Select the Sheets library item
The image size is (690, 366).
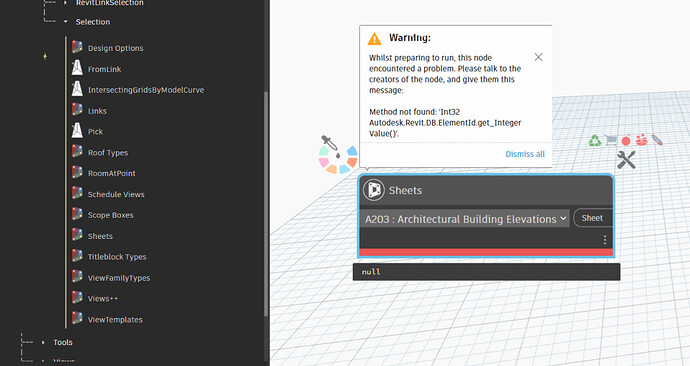100,236
